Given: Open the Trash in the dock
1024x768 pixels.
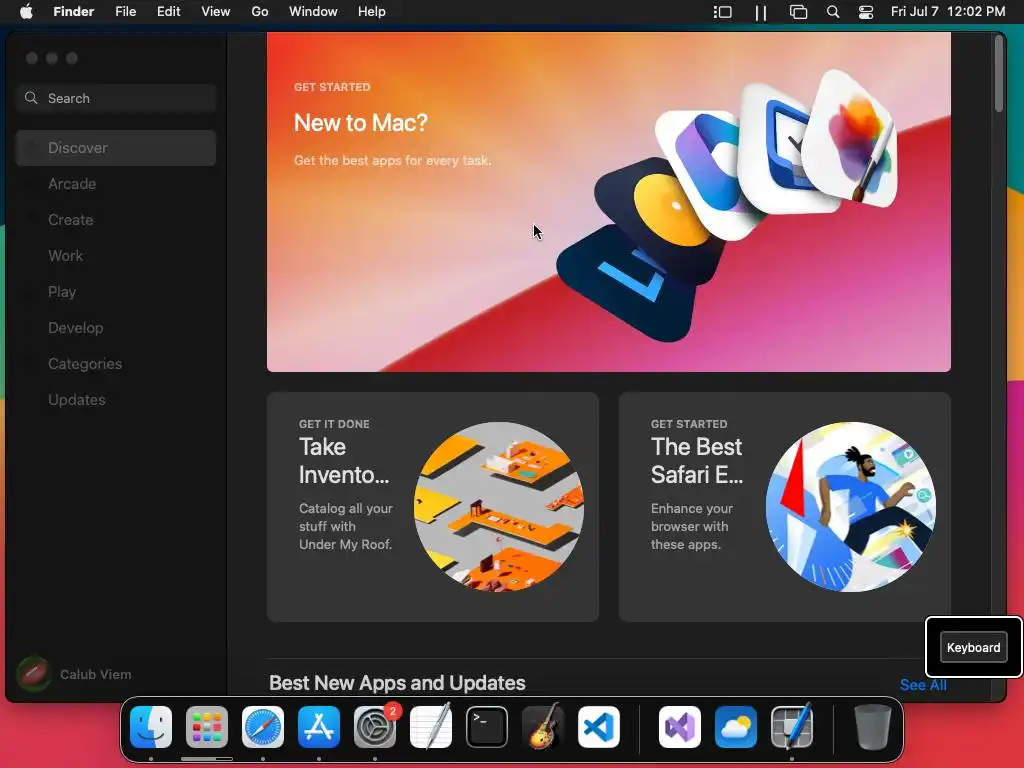Looking at the screenshot, I should (872, 727).
